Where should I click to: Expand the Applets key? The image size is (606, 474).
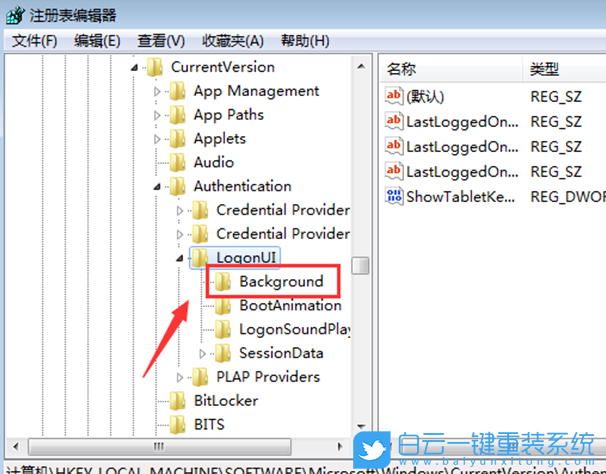pos(157,139)
